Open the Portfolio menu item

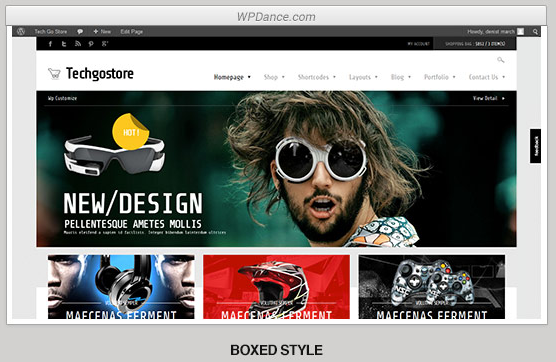click(x=439, y=77)
